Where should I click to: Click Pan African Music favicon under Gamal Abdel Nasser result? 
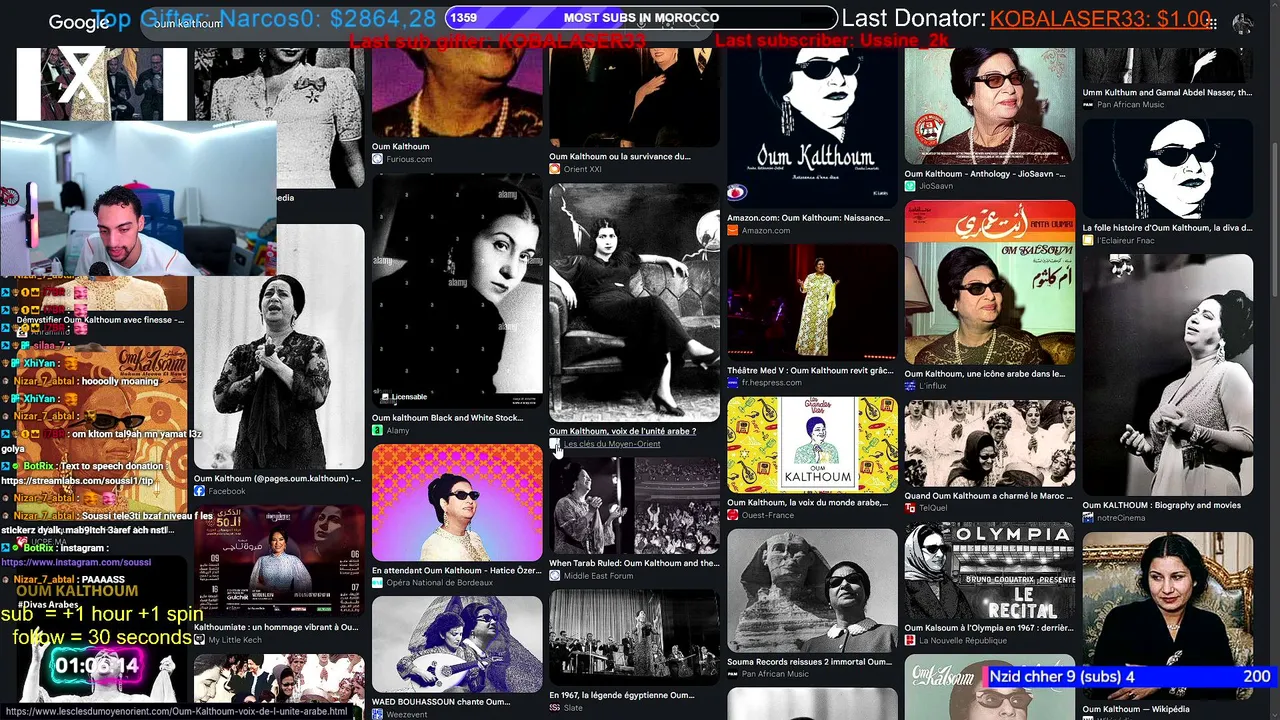1088,104
